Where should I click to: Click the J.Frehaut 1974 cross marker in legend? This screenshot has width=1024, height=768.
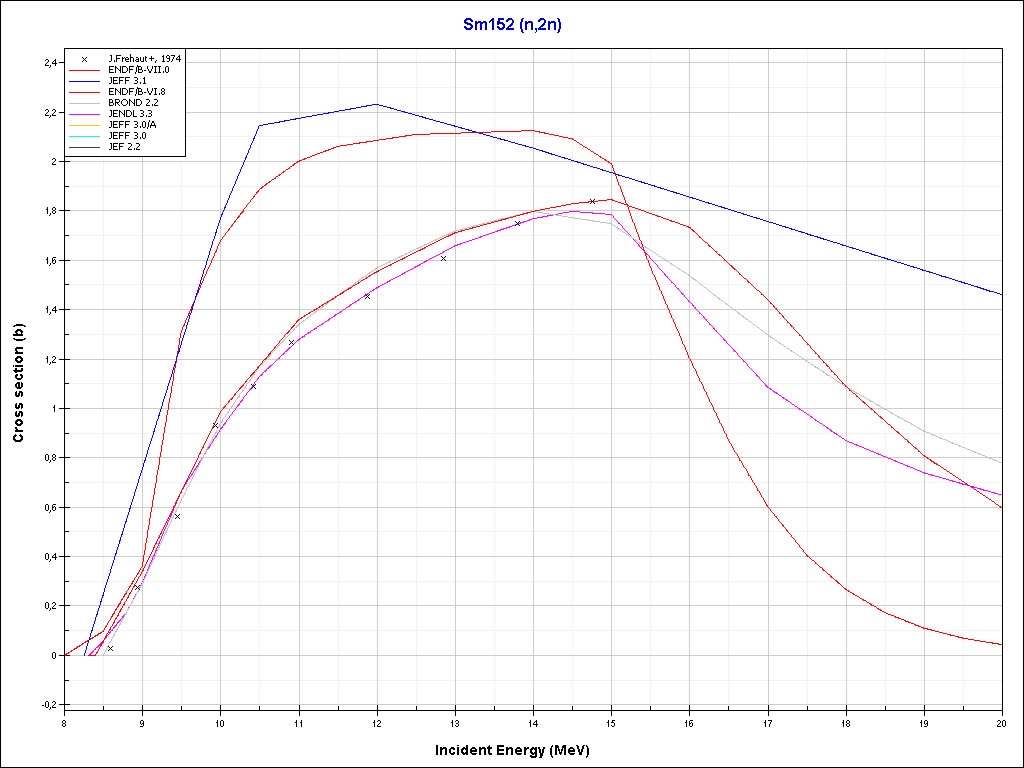click(85, 59)
